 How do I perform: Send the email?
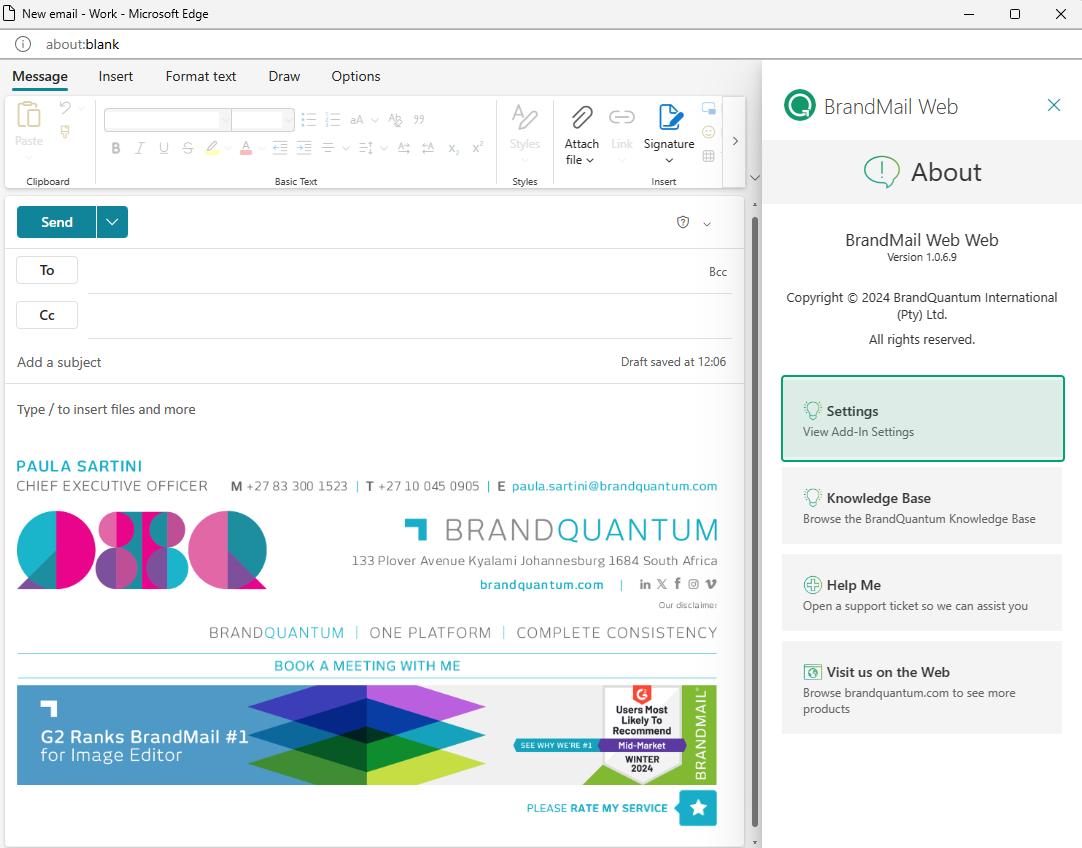(x=57, y=222)
